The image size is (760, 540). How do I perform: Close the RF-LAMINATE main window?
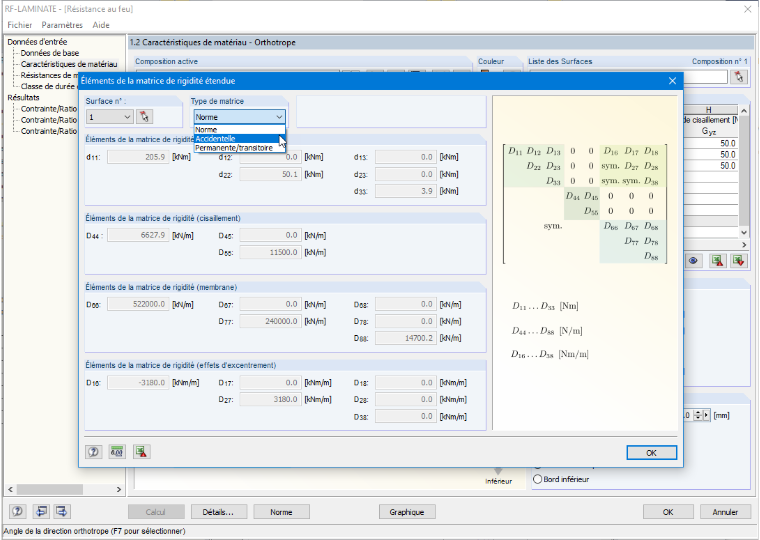(x=747, y=9)
